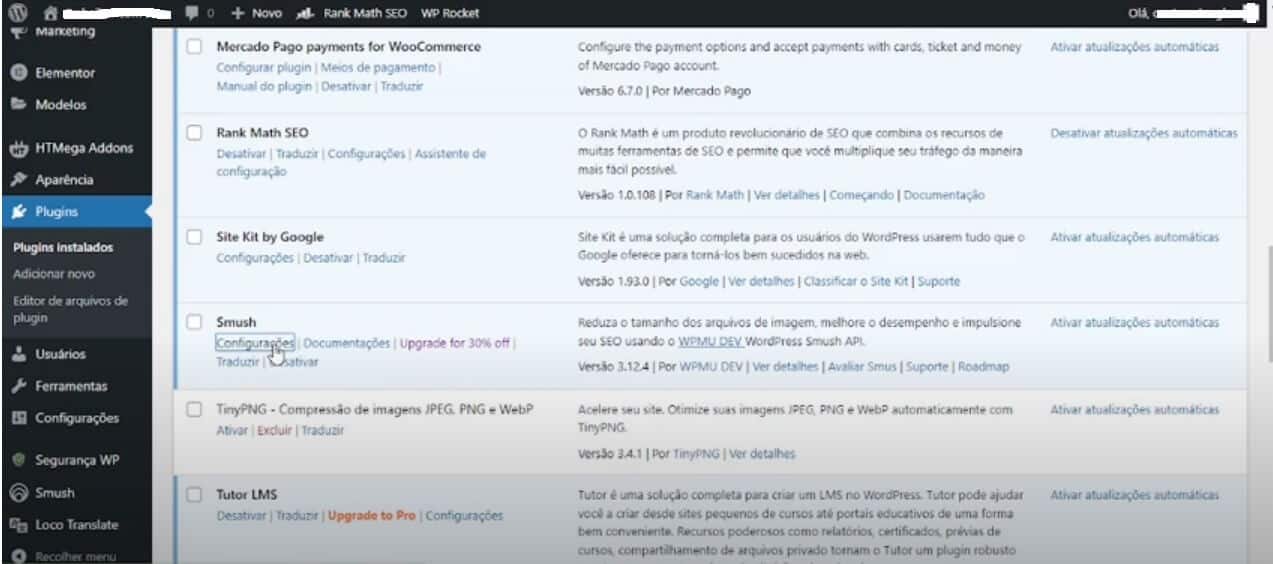Screen dimensions: 1273x564
Task: Select Adicionar novo submenu item
Action: pos(54,273)
